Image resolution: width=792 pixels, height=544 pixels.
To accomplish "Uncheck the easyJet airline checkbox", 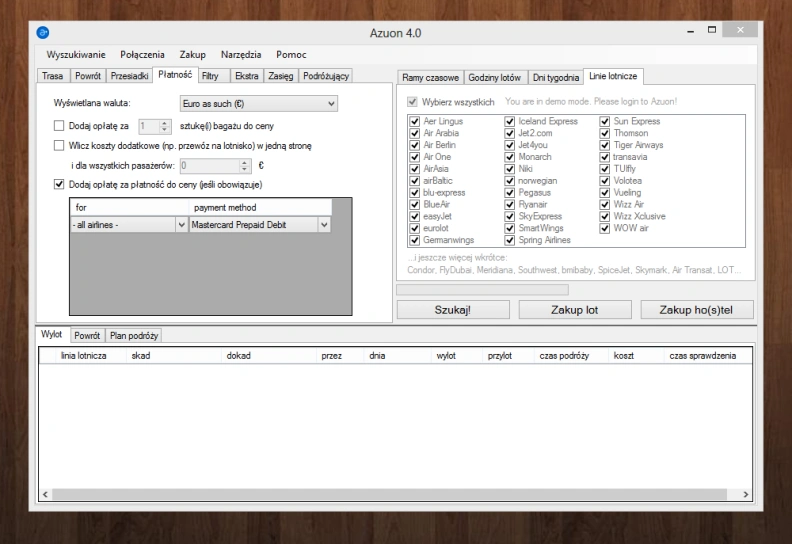I will [x=415, y=216].
